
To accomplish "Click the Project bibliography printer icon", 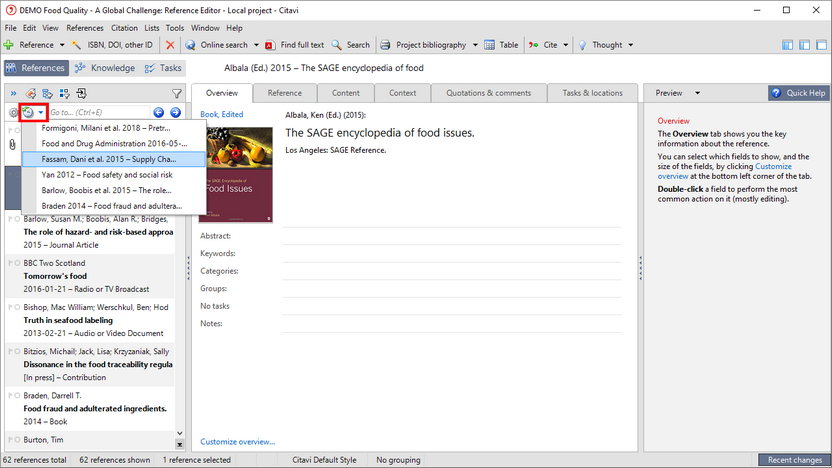I will coord(386,45).
